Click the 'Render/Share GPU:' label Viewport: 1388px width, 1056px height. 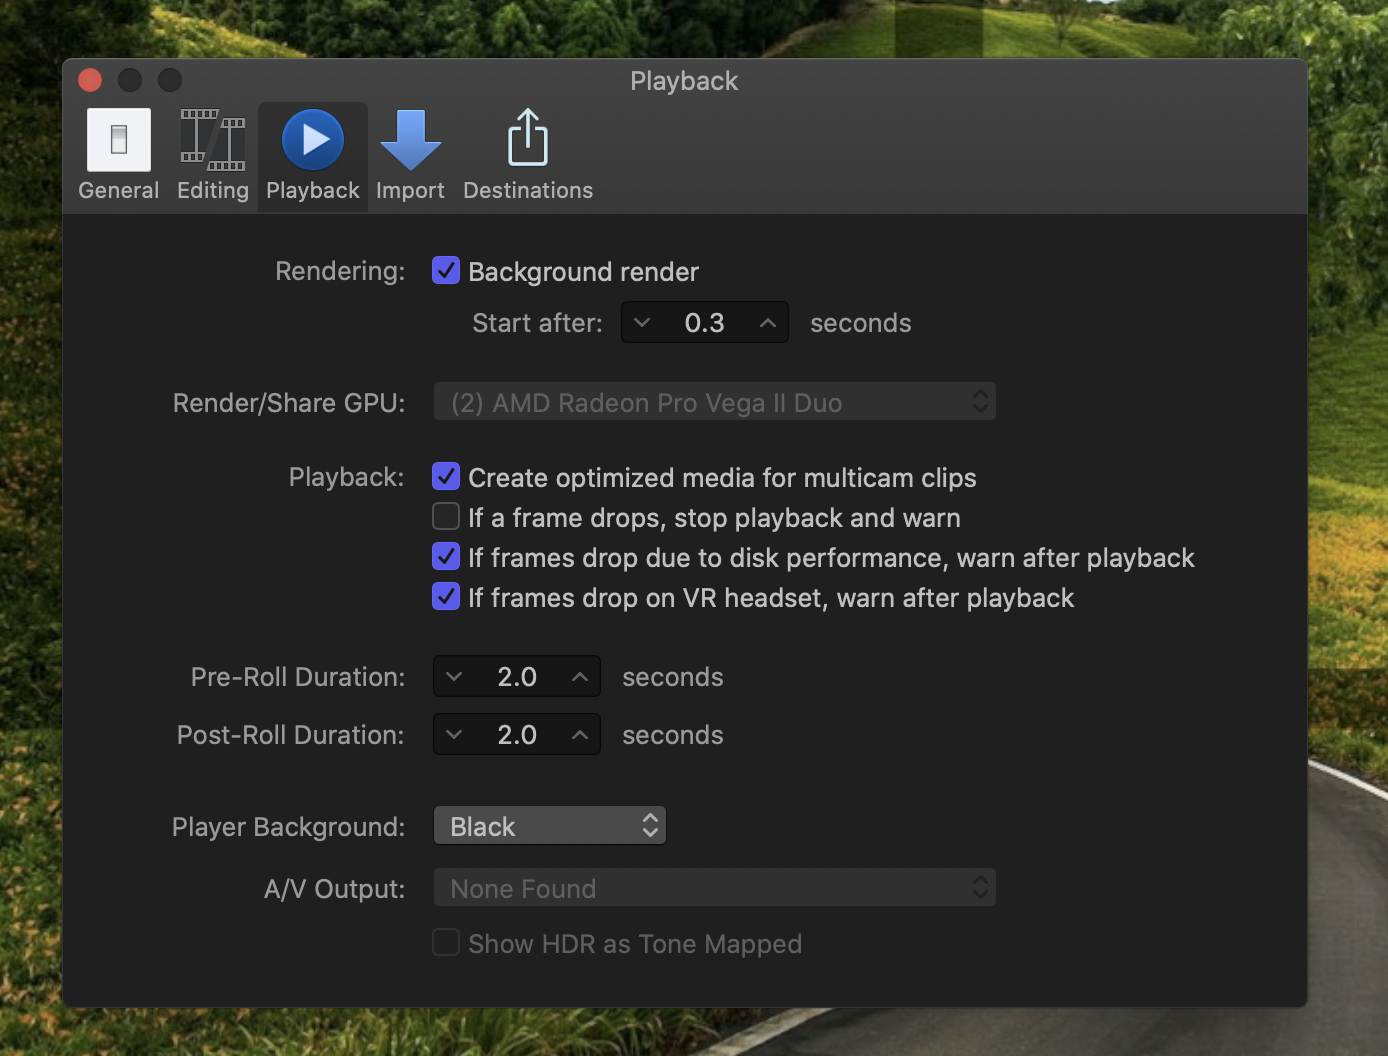tap(289, 403)
